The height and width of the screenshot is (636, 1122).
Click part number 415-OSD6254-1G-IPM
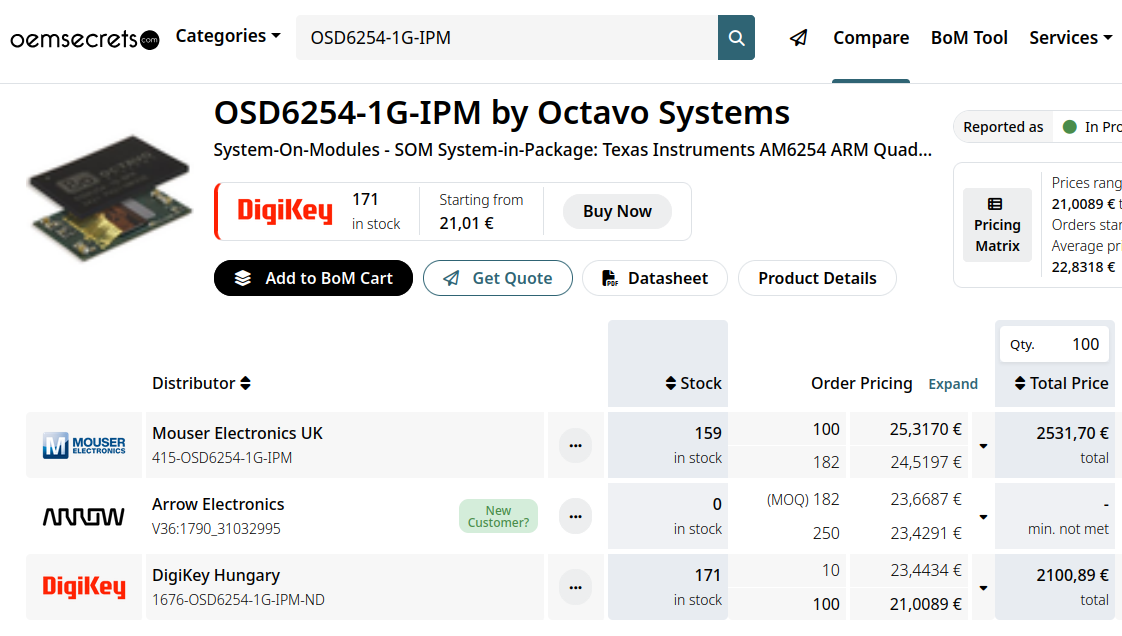point(222,458)
